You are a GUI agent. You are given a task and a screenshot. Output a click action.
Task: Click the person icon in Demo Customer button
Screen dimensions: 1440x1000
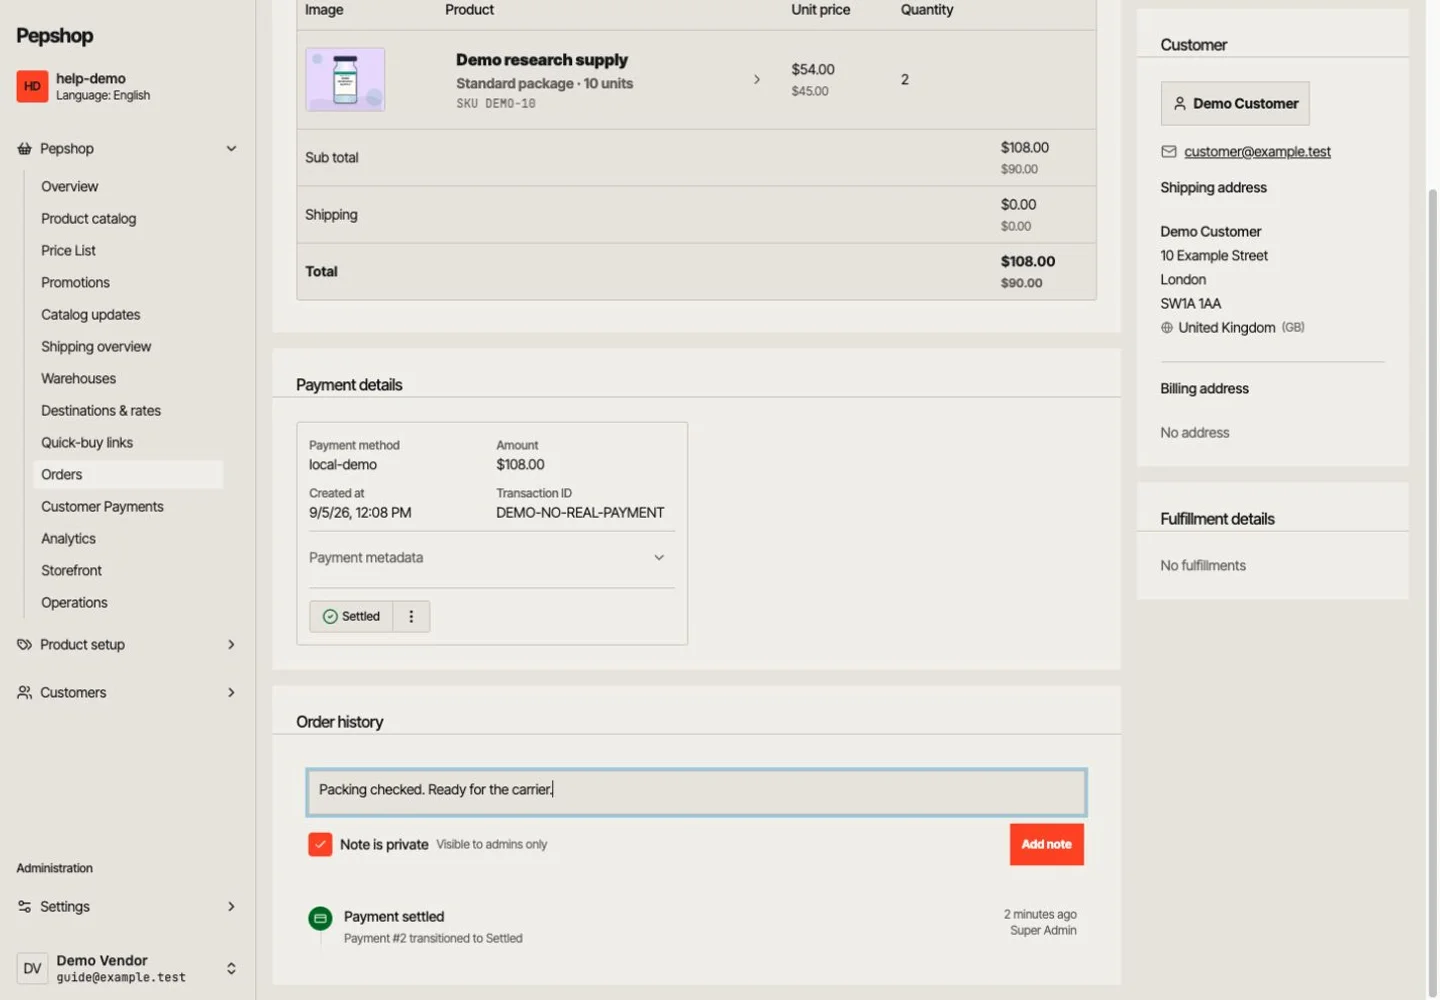1180,104
